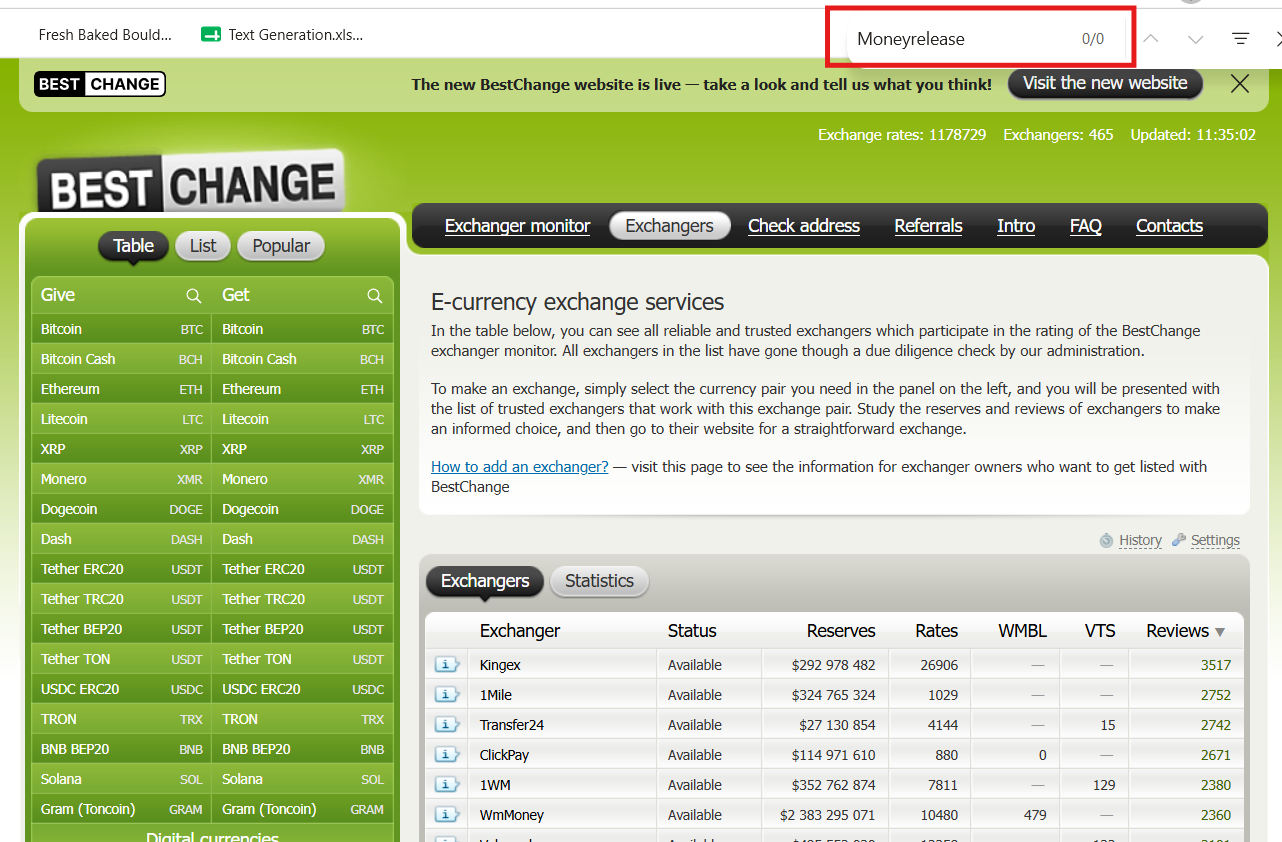Select the Exchangers table tab
The width and height of the screenshot is (1282, 842).
pyautogui.click(x=485, y=581)
